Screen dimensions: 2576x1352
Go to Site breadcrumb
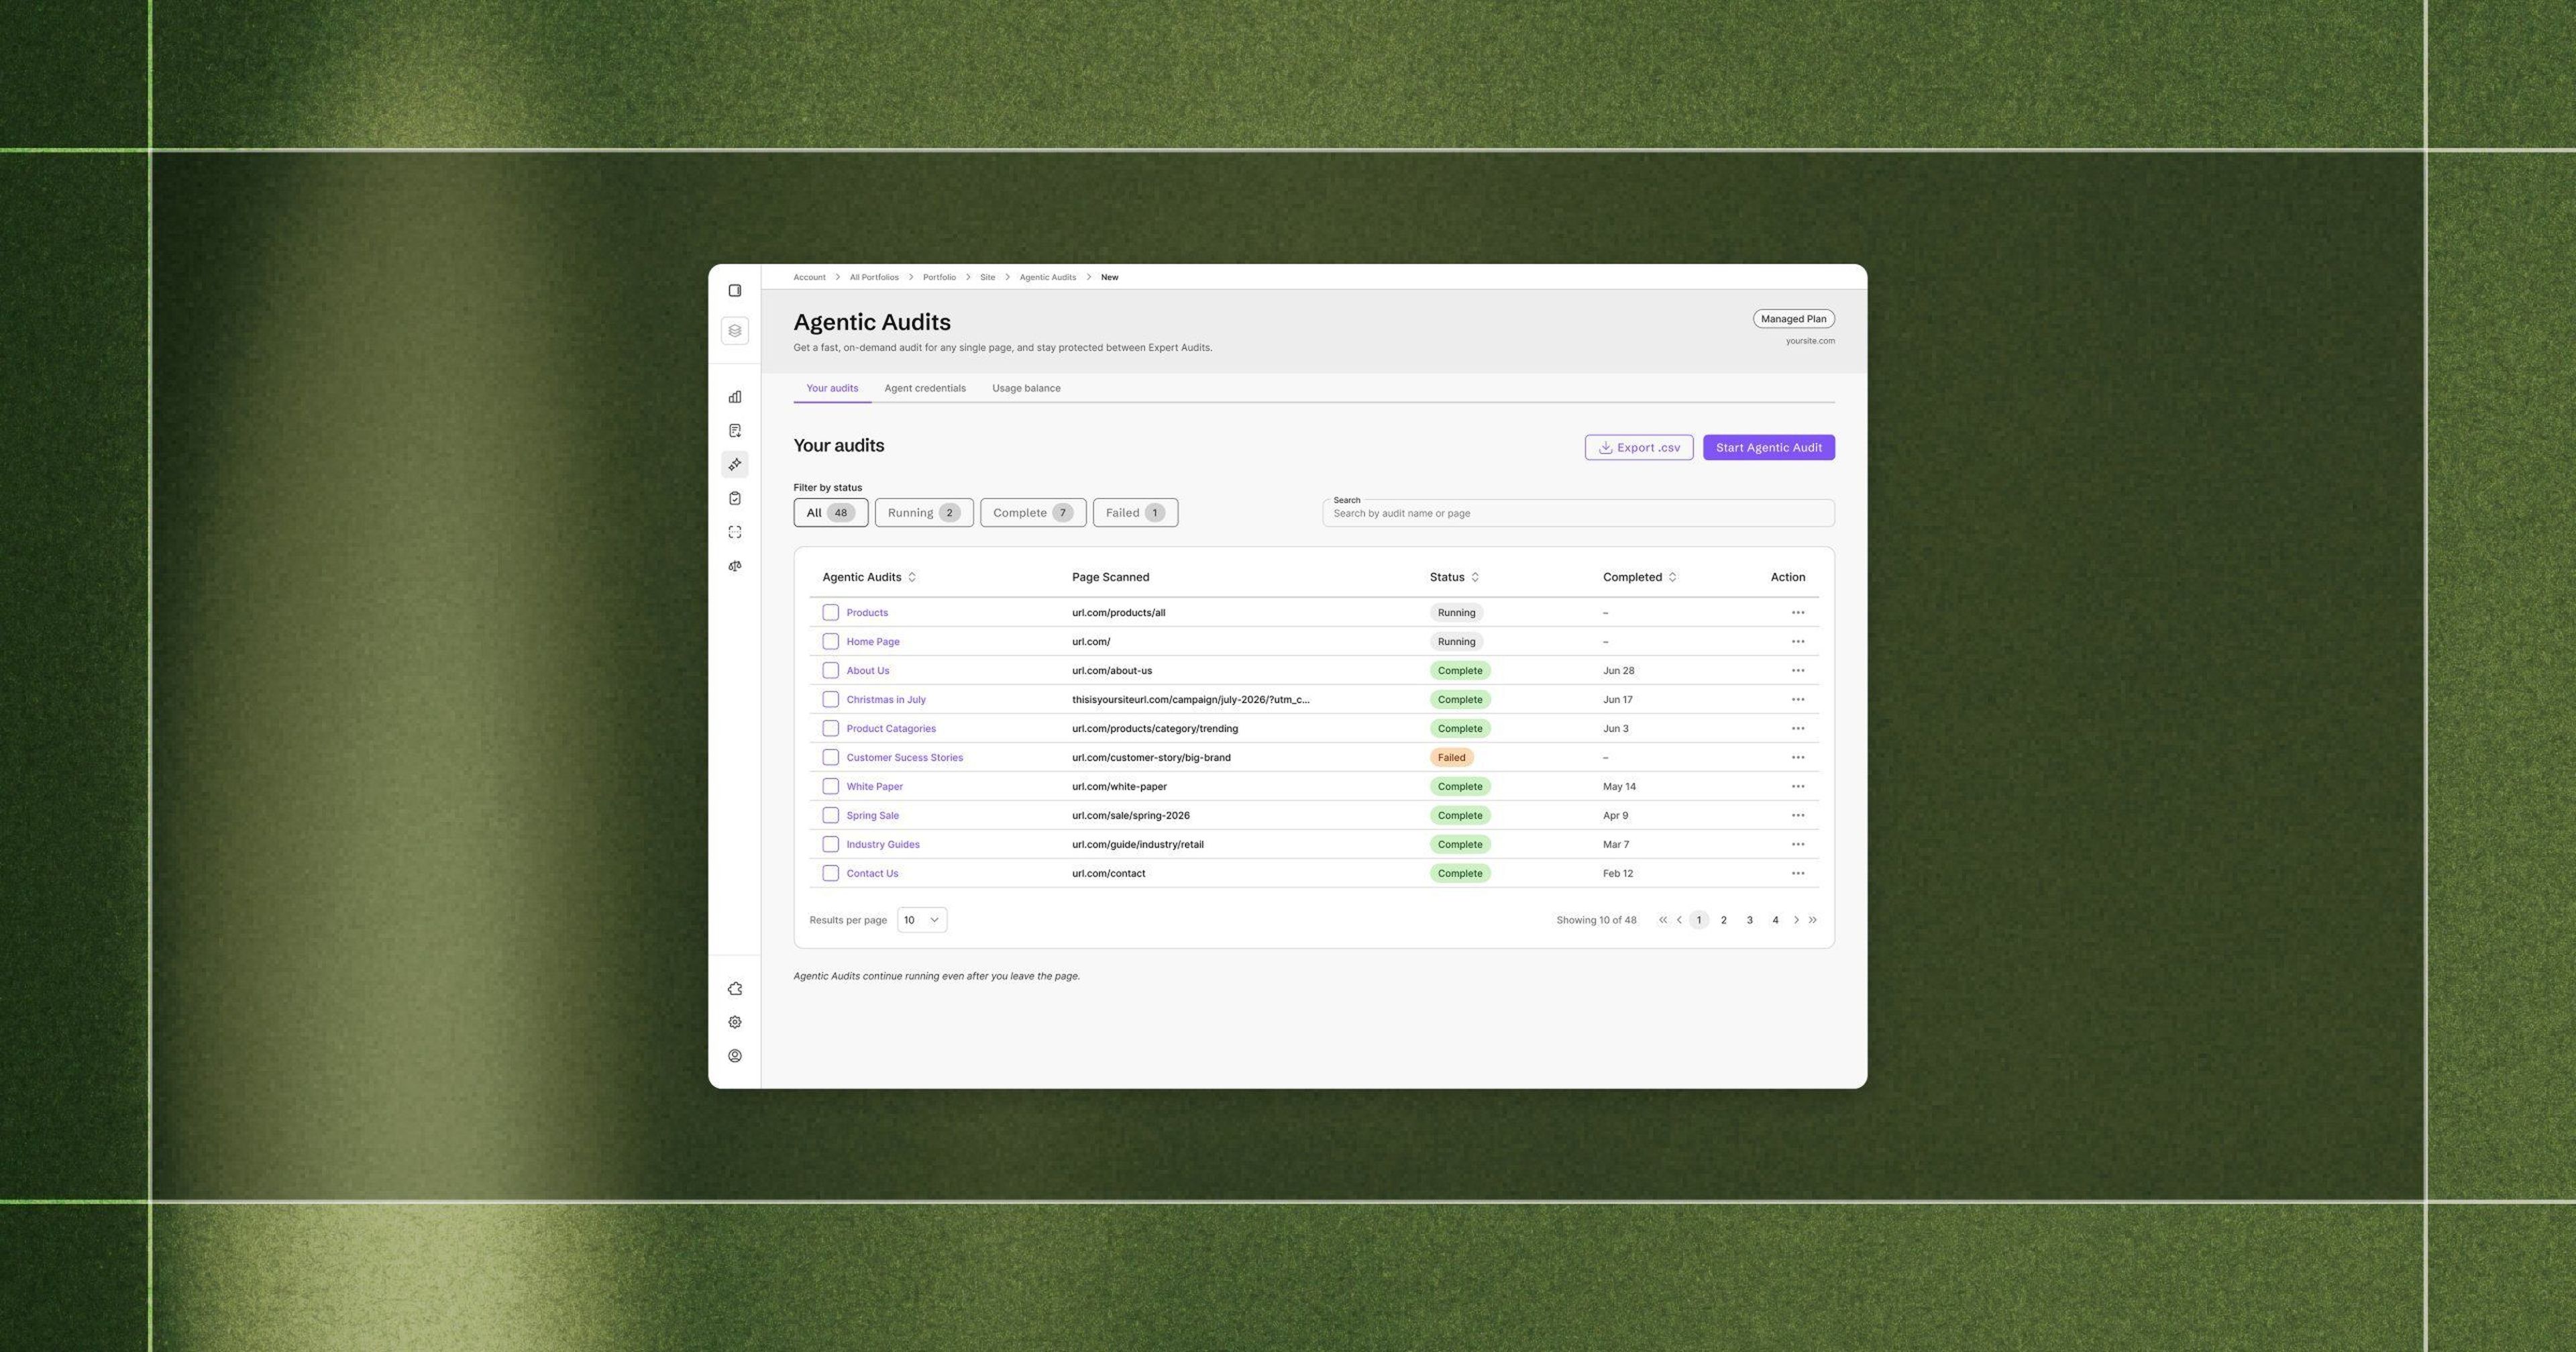tap(987, 277)
